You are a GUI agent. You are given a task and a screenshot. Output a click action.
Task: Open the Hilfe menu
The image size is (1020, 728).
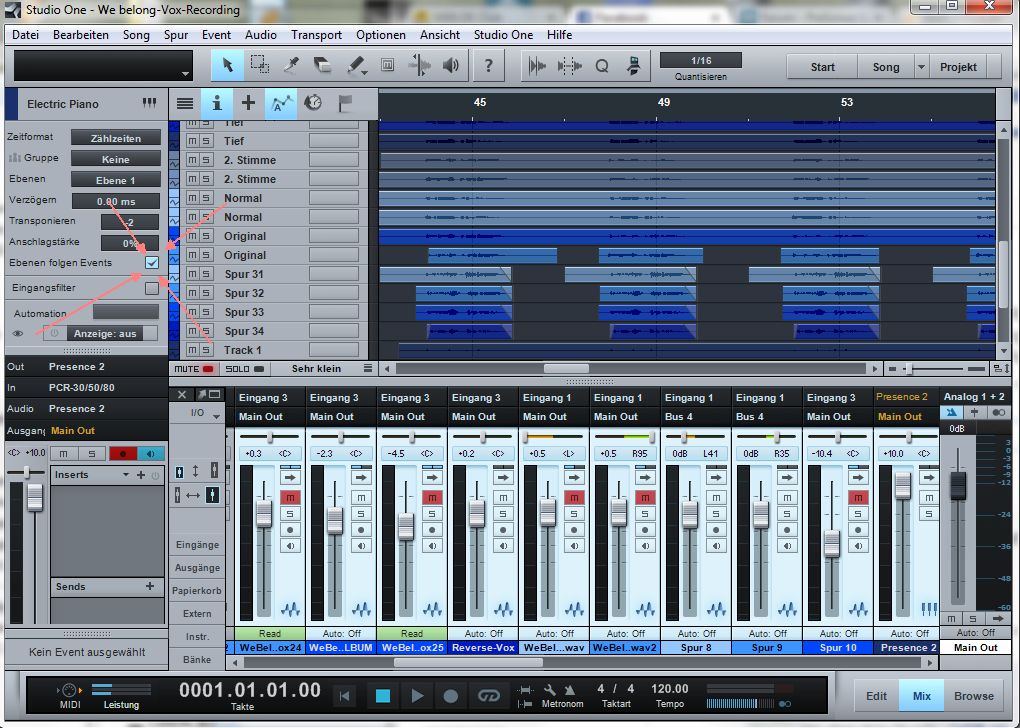click(x=559, y=35)
